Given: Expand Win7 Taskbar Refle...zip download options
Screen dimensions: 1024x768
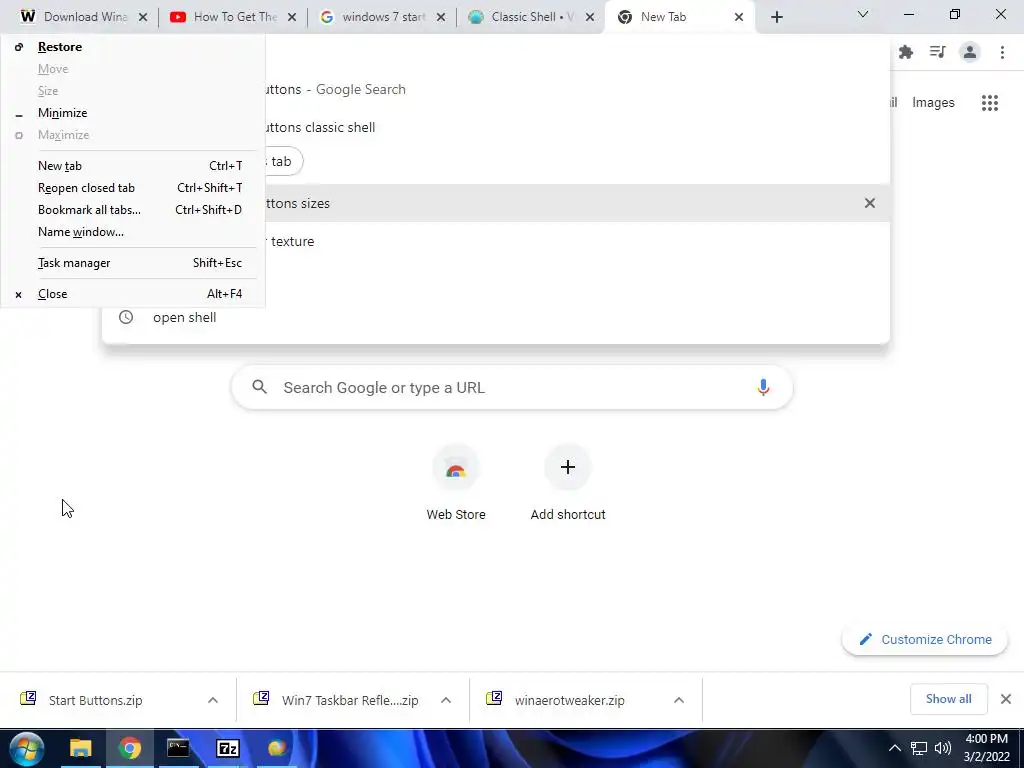Looking at the screenshot, I should (446, 700).
